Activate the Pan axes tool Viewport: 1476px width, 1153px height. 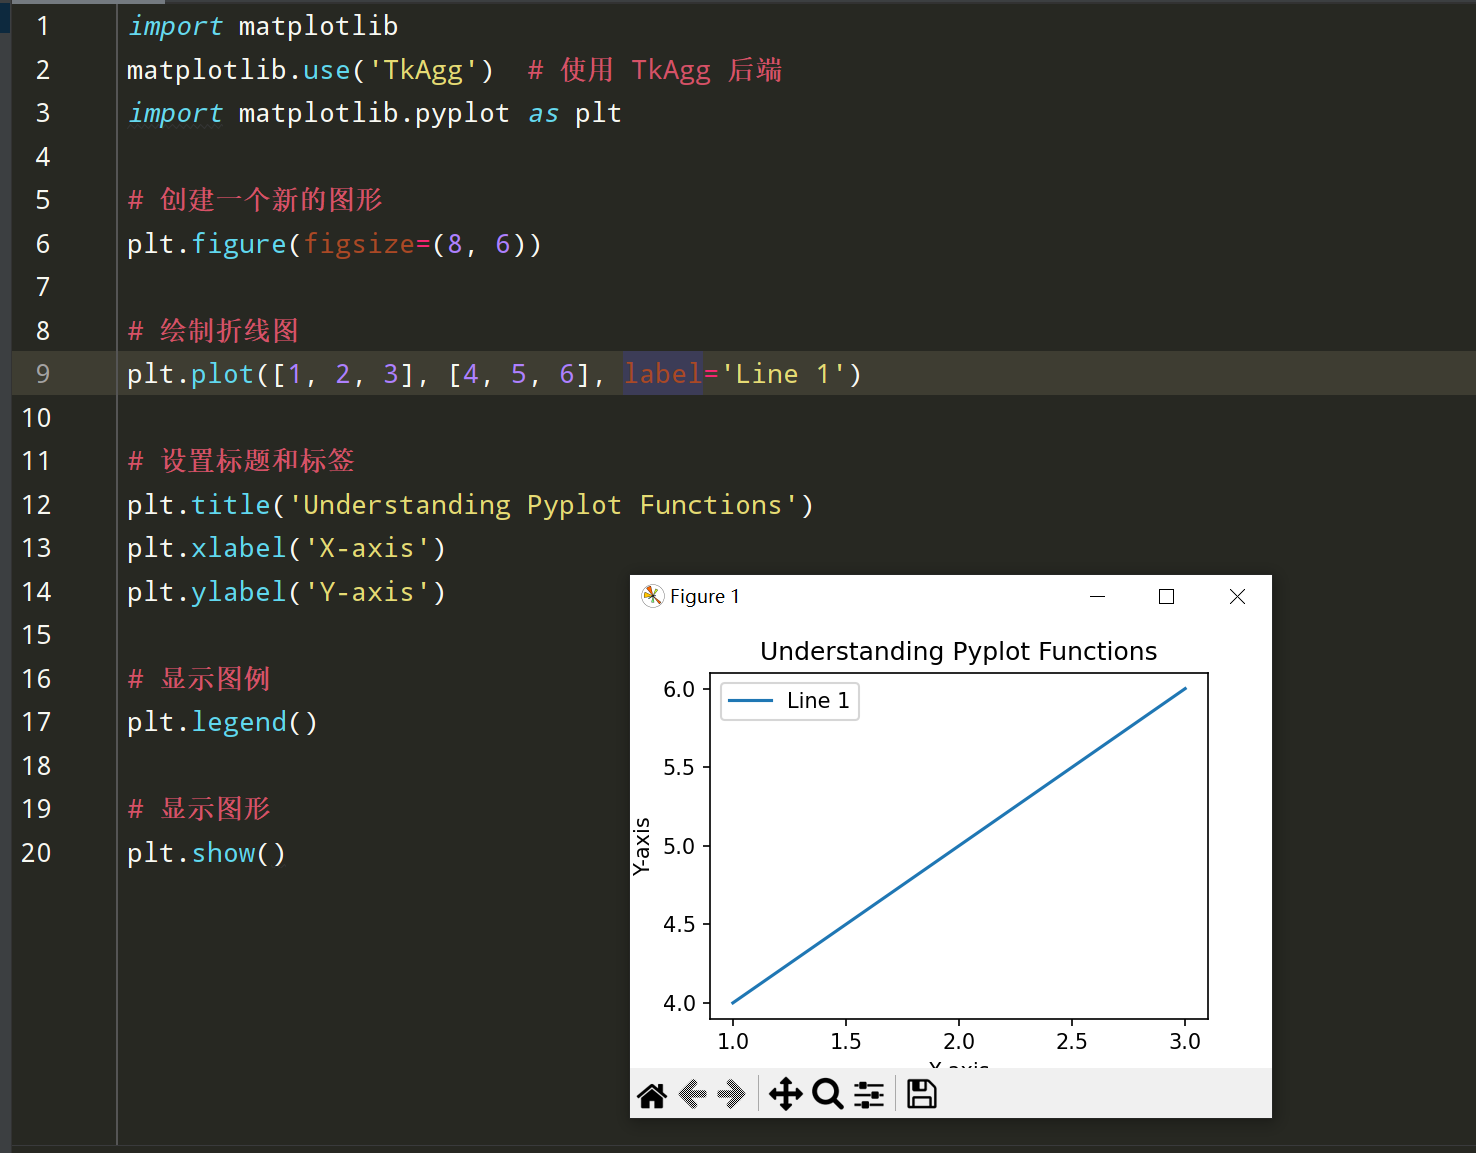(786, 1094)
